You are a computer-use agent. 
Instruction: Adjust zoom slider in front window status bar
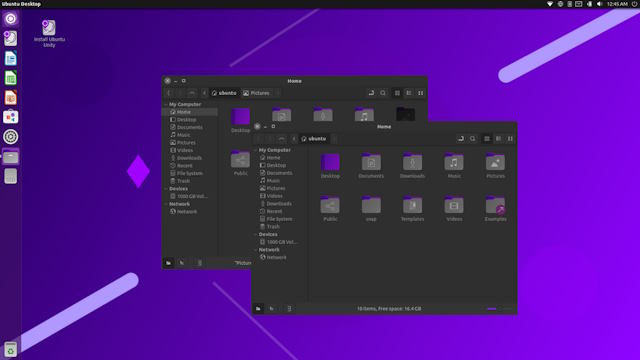[x=500, y=309]
